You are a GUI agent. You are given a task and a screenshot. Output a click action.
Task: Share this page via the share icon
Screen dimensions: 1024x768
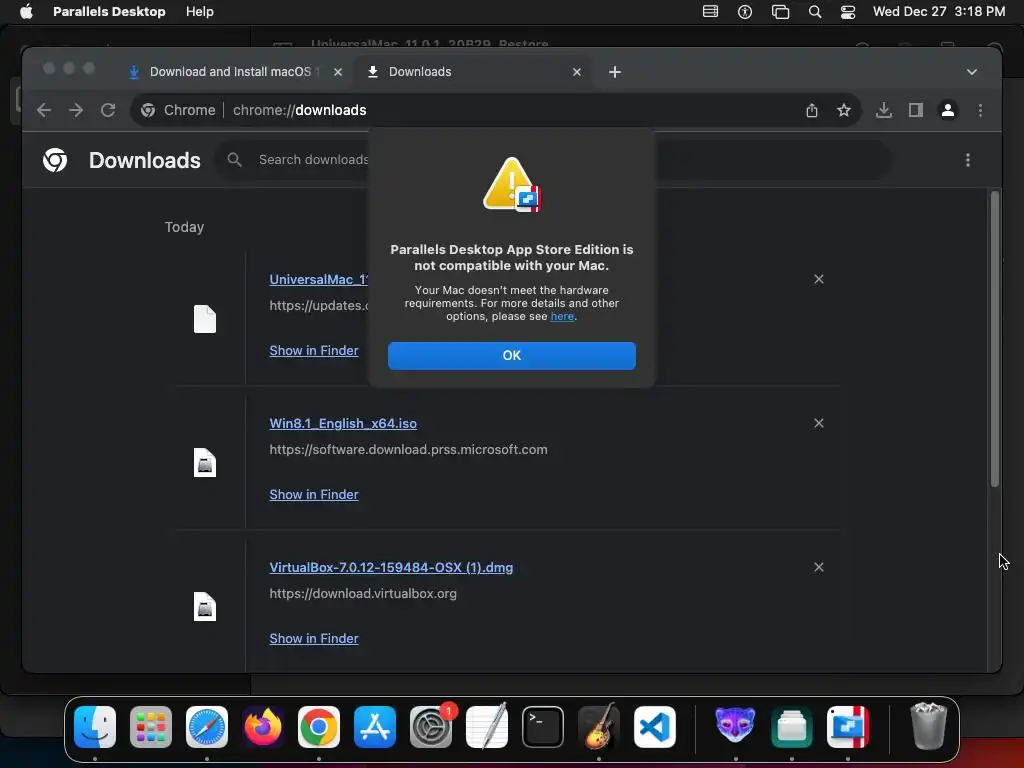[811, 110]
